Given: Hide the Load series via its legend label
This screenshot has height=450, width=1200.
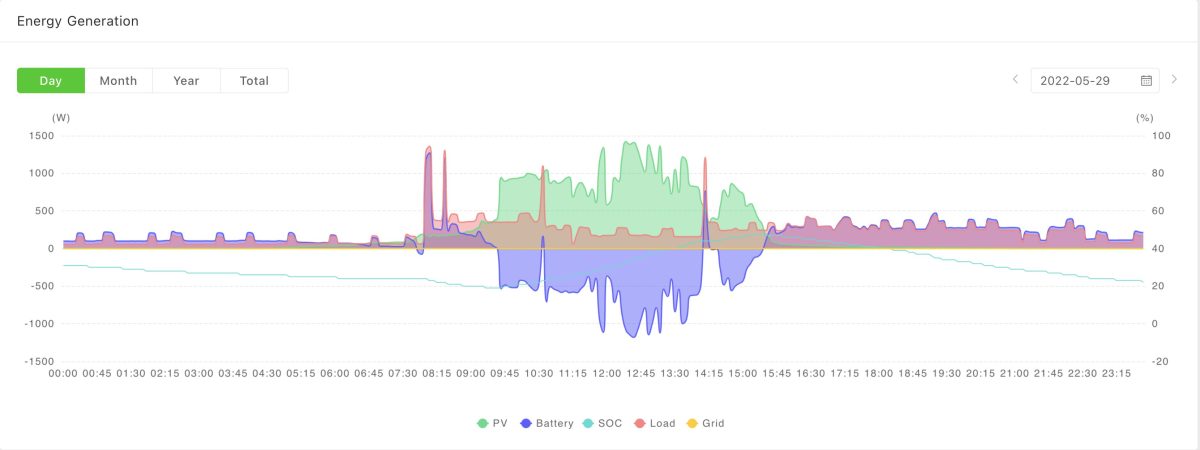Looking at the screenshot, I should point(662,424).
